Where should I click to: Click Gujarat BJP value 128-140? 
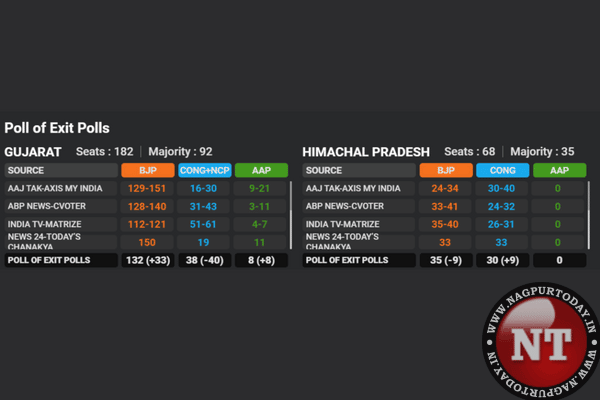tap(147, 206)
